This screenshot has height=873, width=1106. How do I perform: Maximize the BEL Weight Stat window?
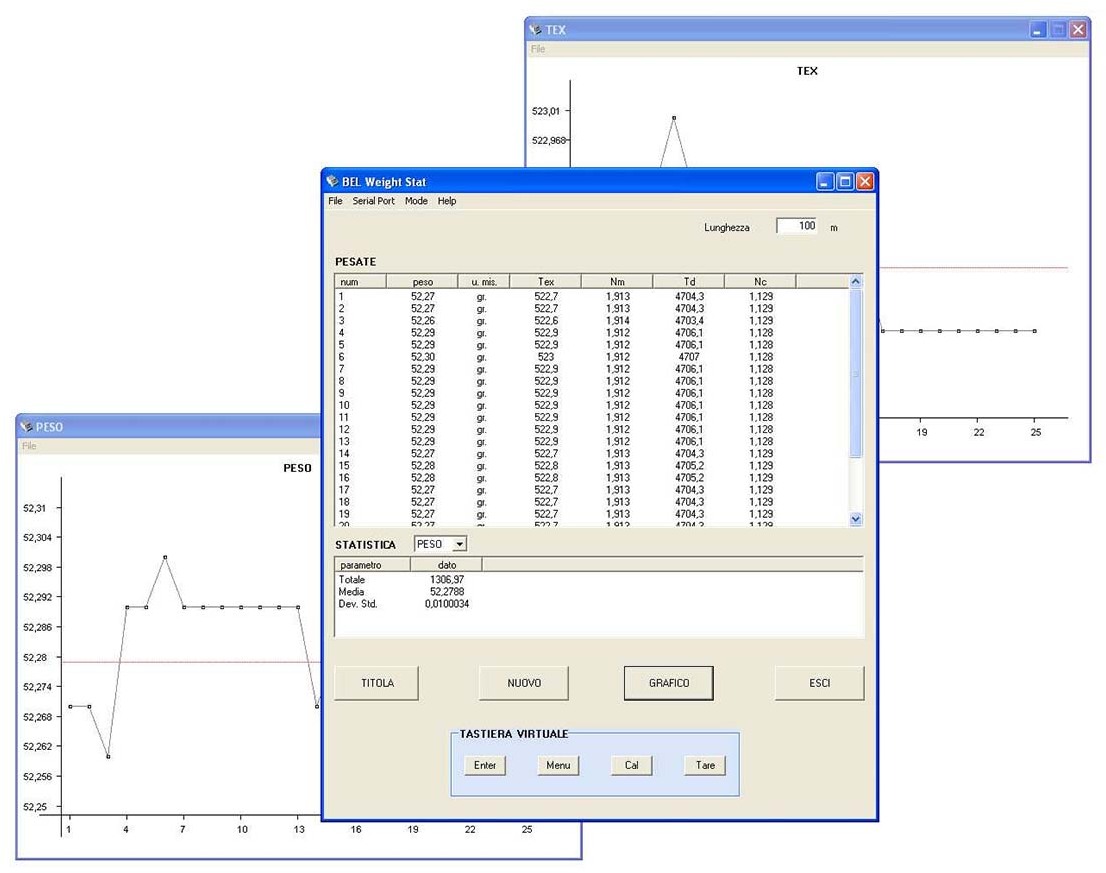point(845,182)
